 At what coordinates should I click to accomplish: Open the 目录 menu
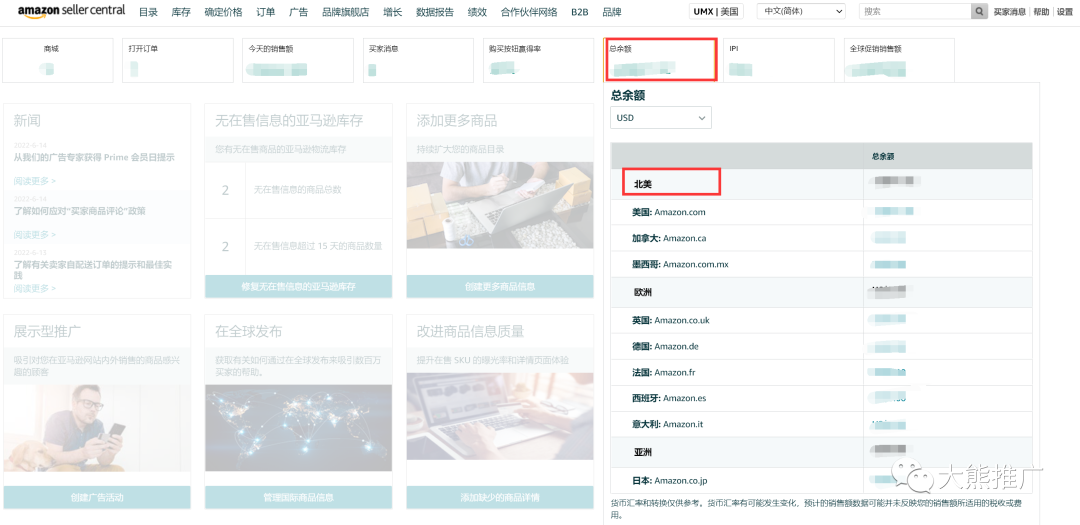pyautogui.click(x=148, y=12)
